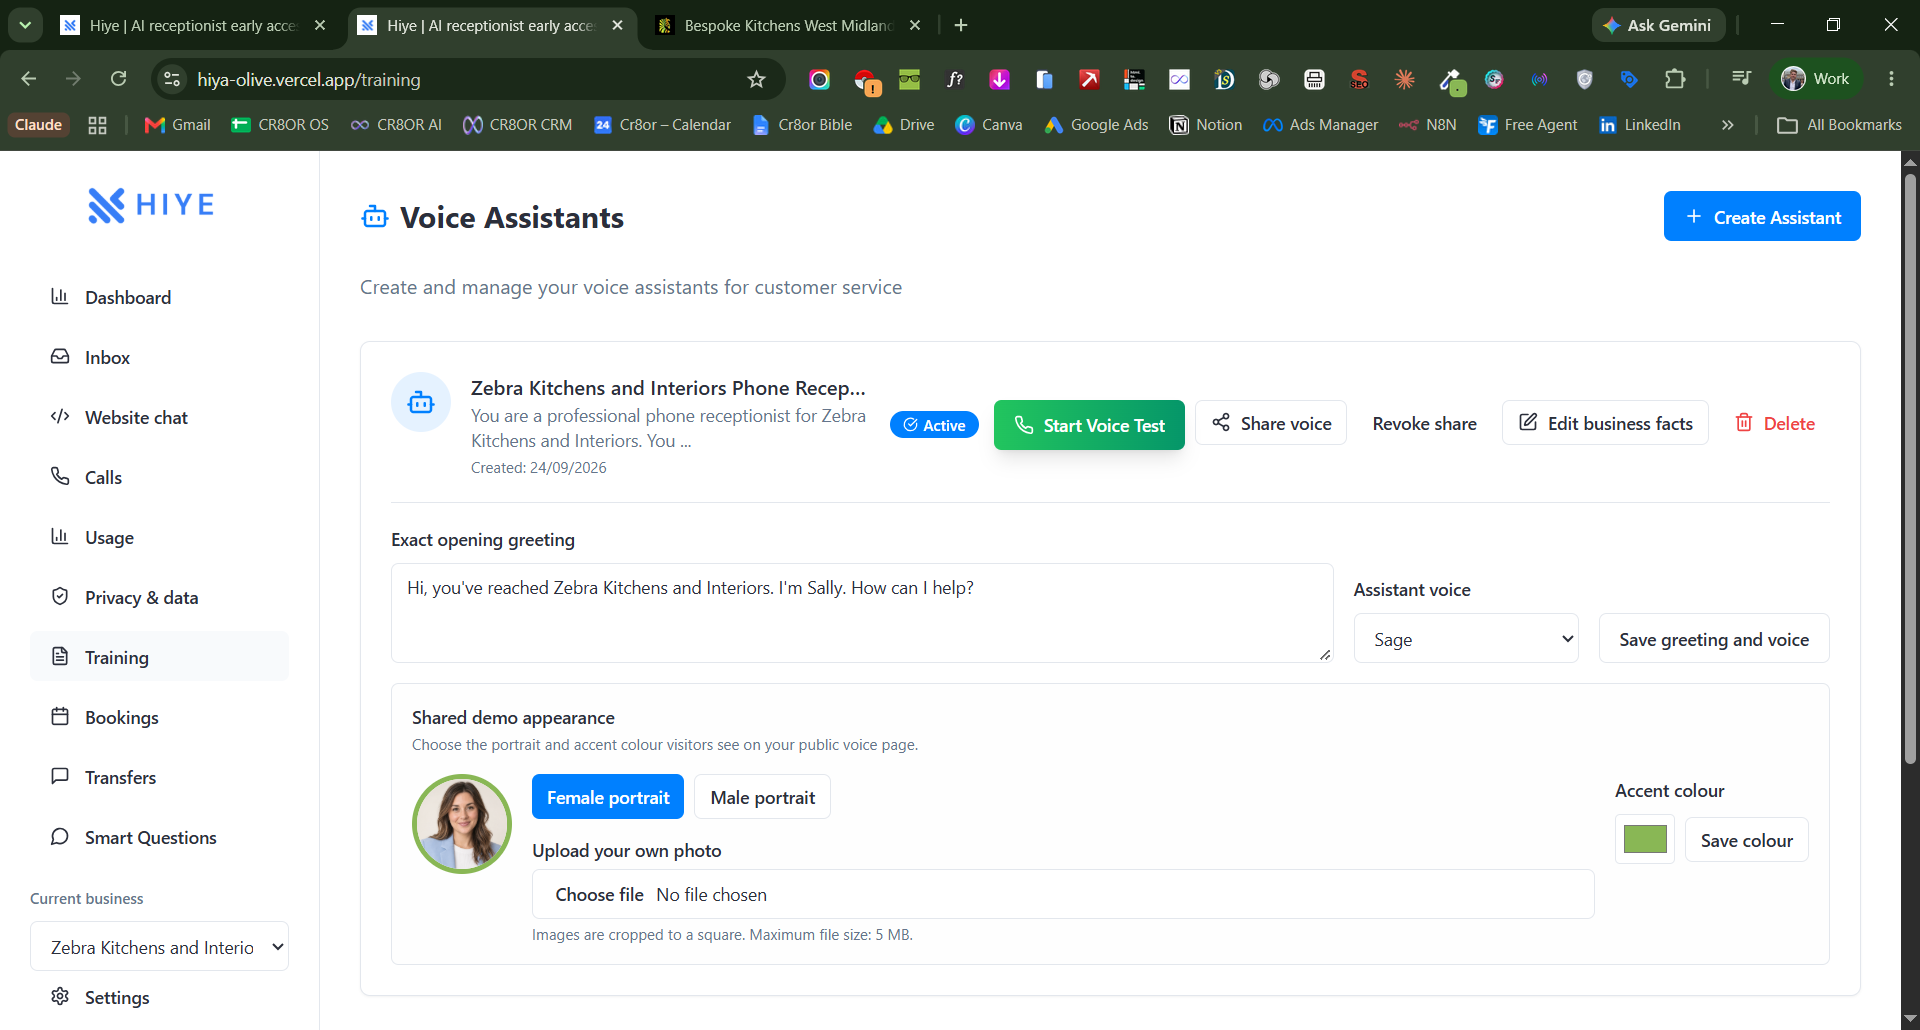Click Choose file to upload photo
This screenshot has width=1920, height=1030.
599,894
